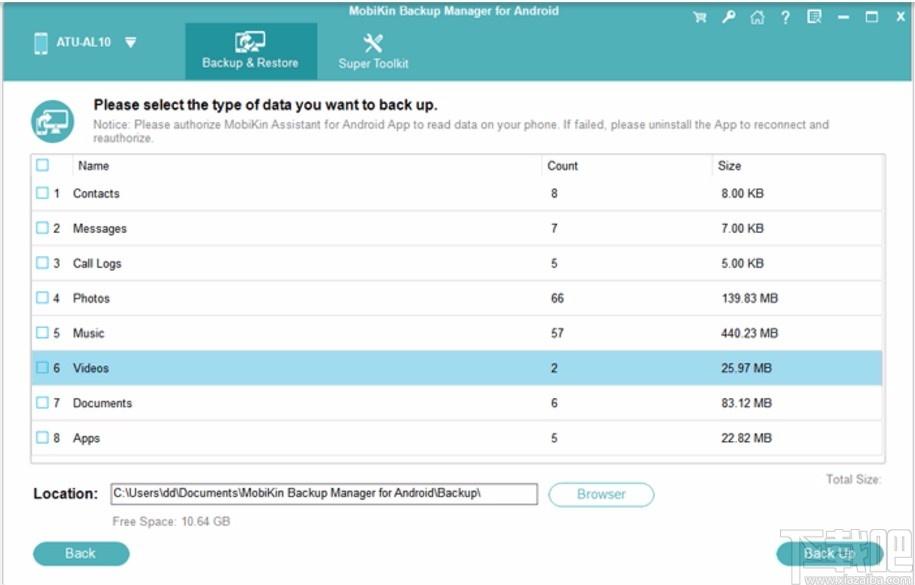Click the Total Size label

coord(853,480)
